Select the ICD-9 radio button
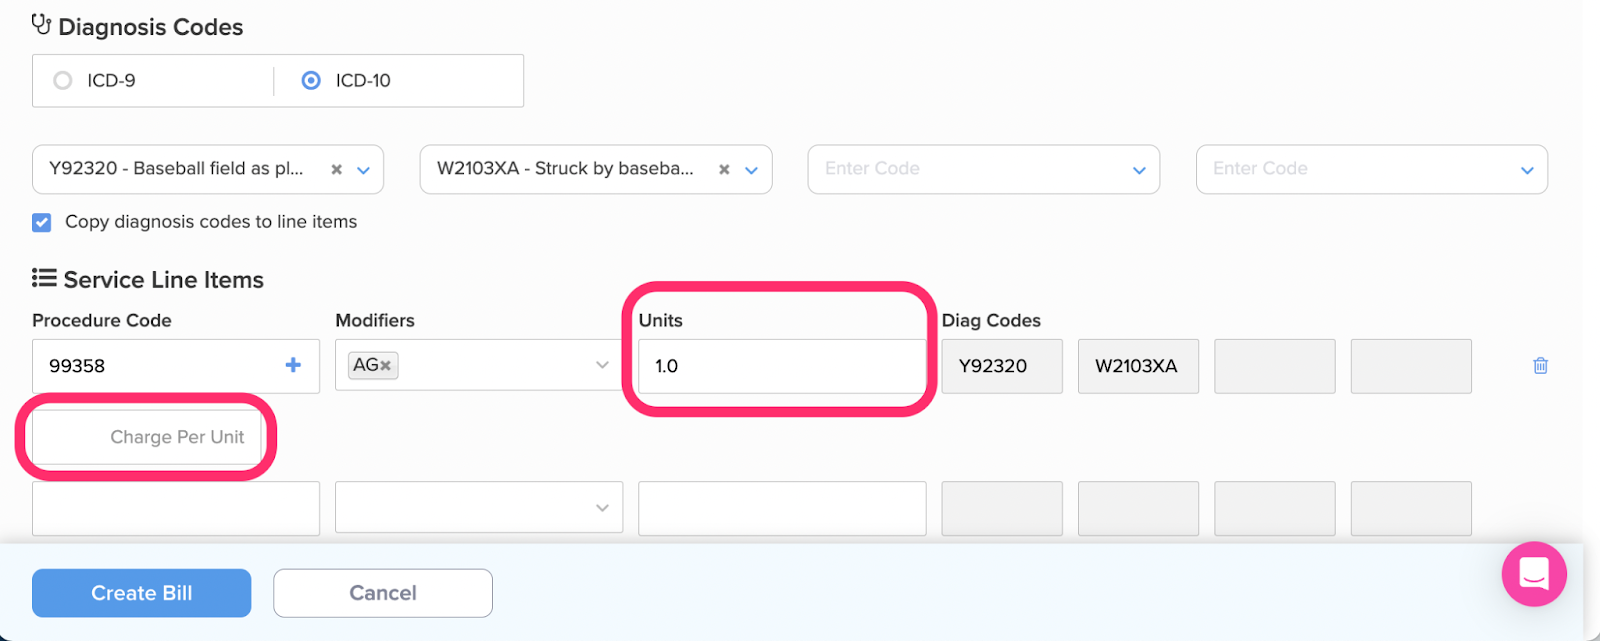This screenshot has width=1600, height=641. click(63, 80)
